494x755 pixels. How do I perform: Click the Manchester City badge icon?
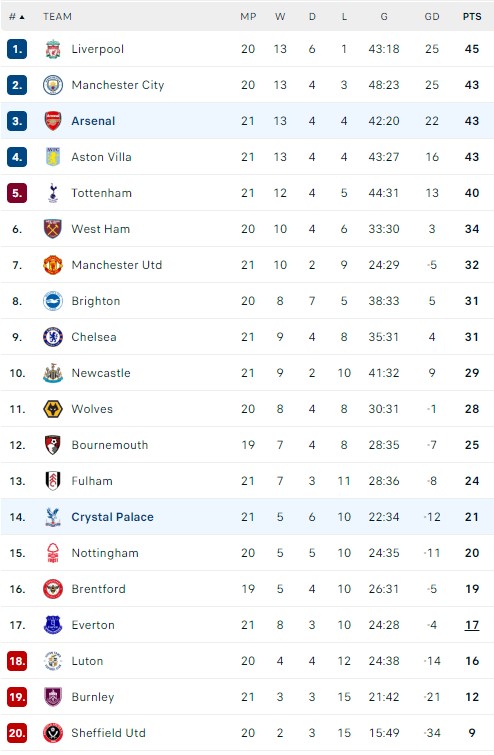[53, 85]
